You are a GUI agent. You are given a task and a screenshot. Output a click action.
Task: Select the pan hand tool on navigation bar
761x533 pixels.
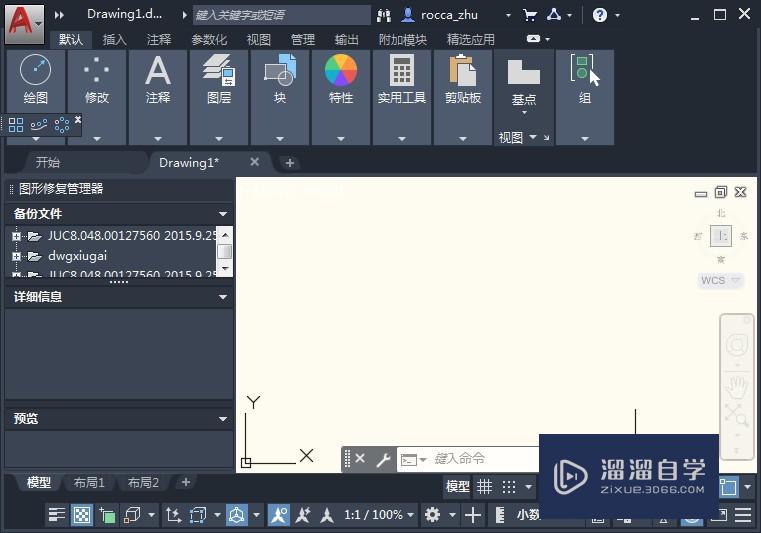pyautogui.click(x=737, y=386)
